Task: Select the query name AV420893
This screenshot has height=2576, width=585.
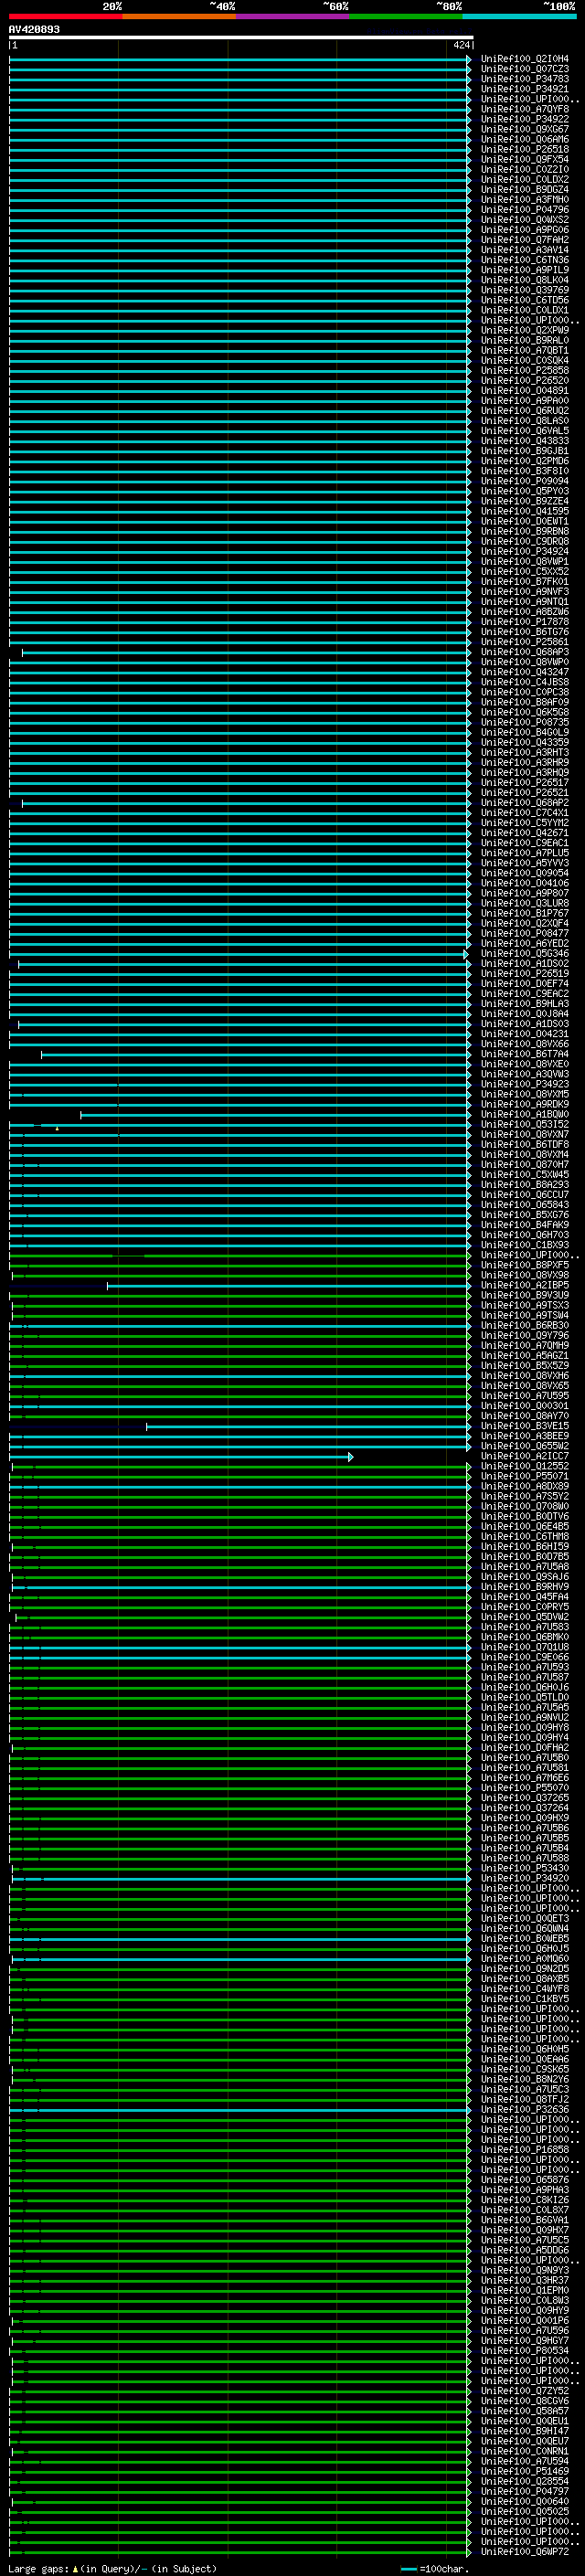Action: [34, 29]
